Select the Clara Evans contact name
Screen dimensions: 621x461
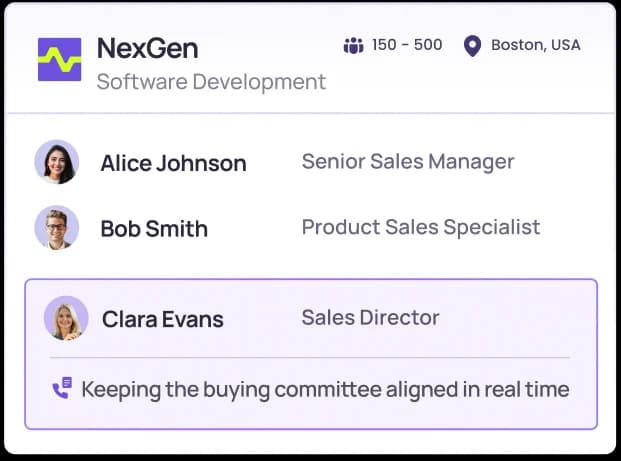[x=162, y=319]
